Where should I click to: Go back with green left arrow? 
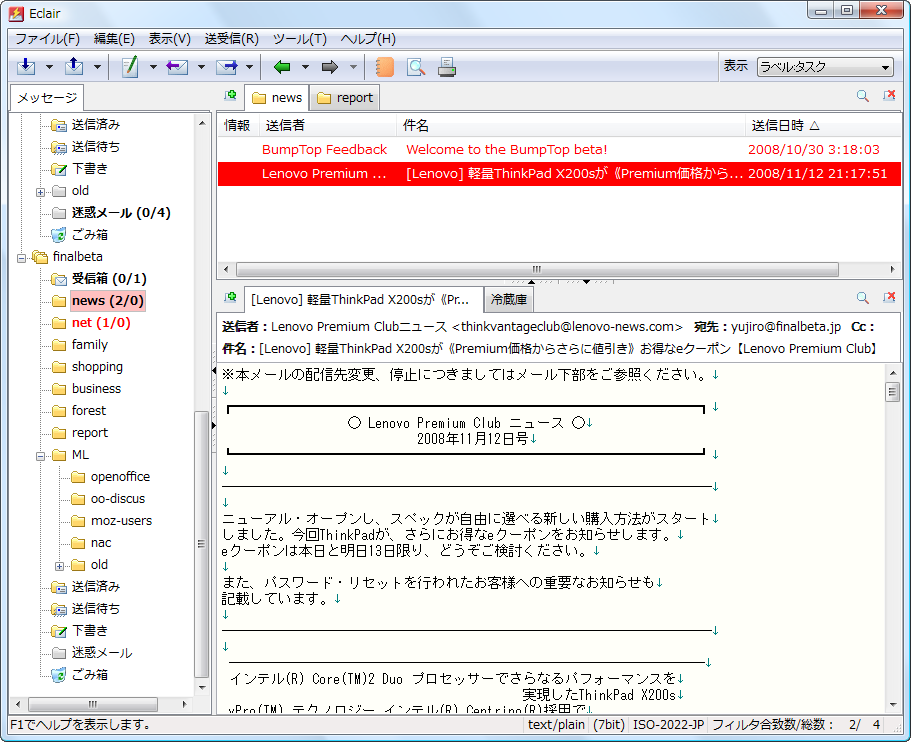click(282, 67)
